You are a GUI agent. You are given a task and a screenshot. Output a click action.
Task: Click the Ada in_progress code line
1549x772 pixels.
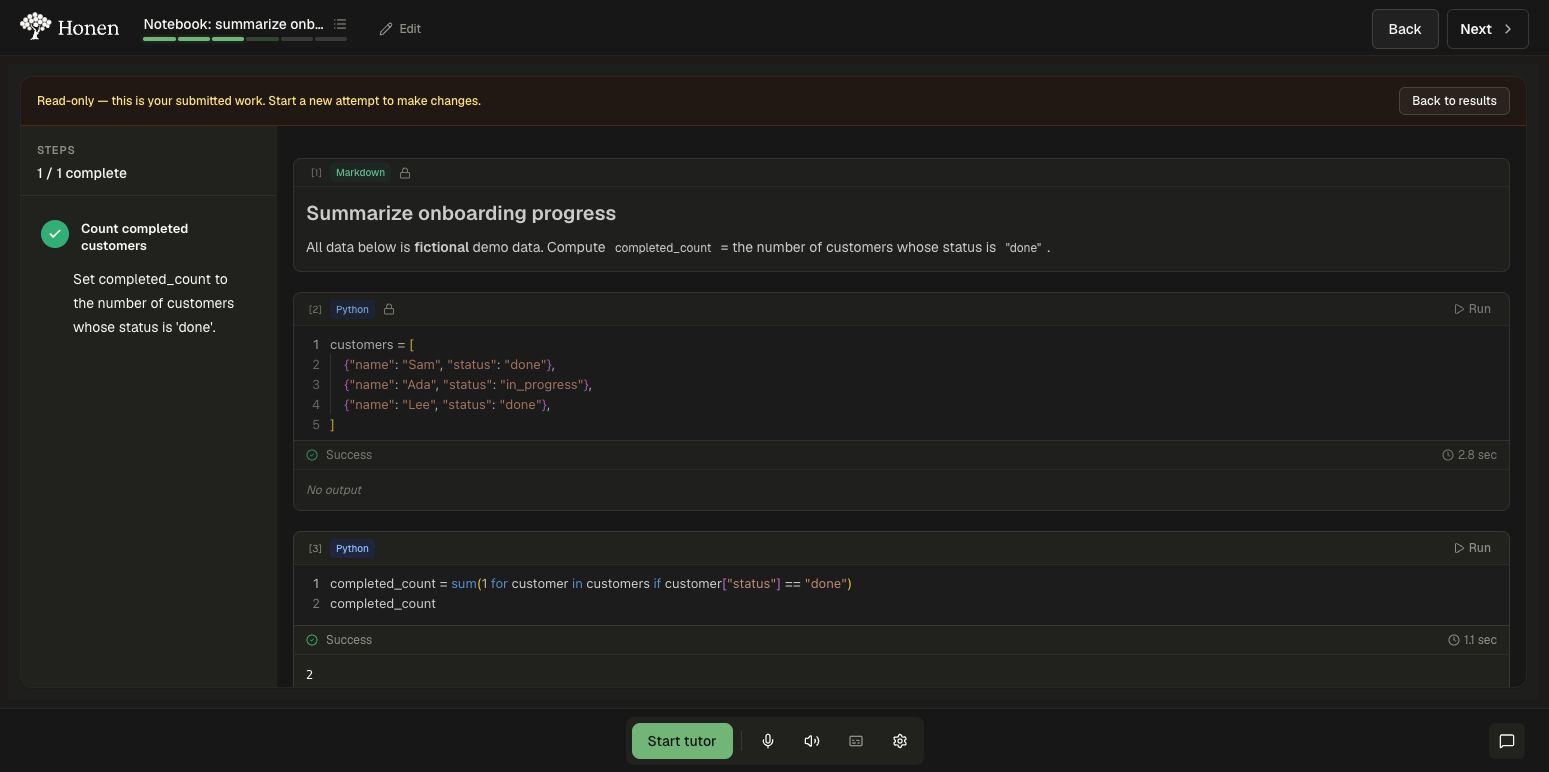468,385
